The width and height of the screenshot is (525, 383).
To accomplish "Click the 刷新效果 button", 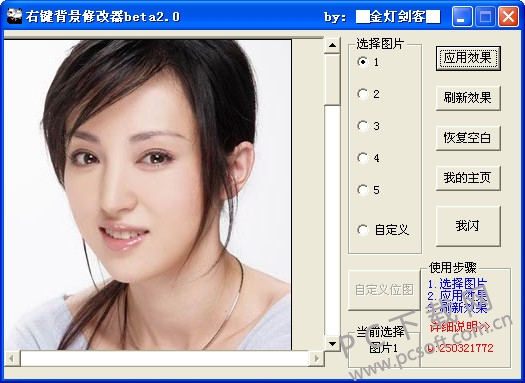I will coord(468,98).
